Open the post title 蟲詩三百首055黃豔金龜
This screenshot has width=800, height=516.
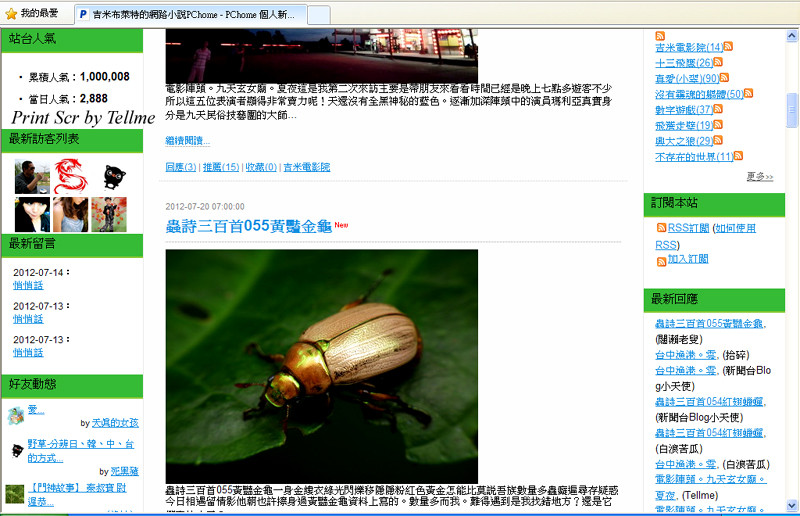click(249, 226)
